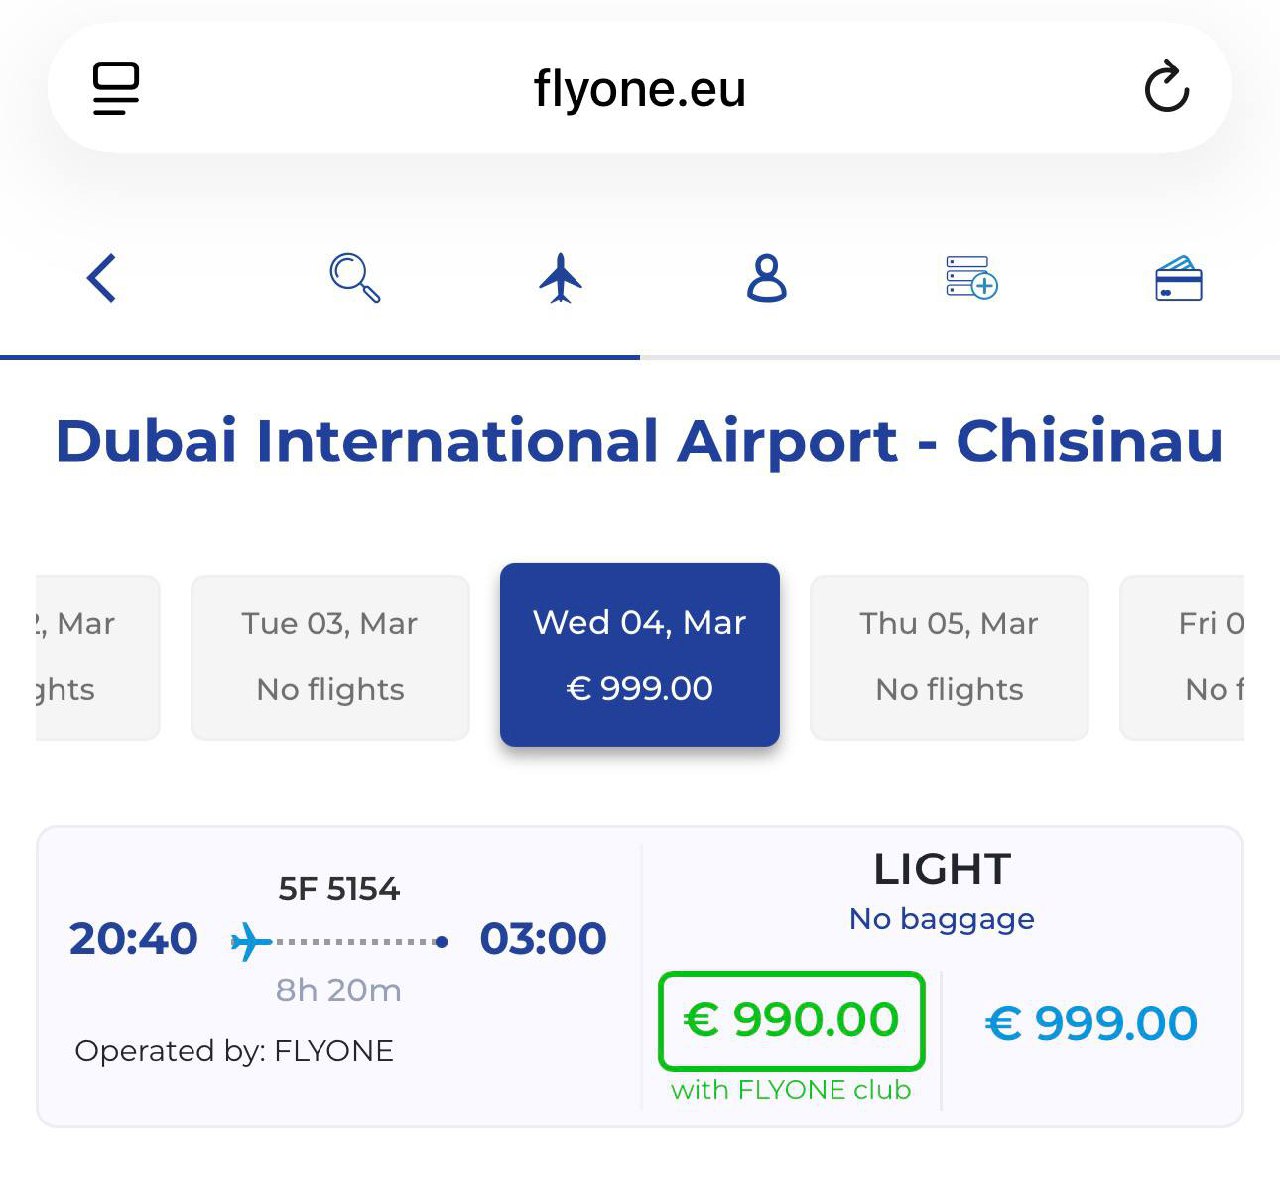Open the extra services add icon

click(x=972, y=278)
